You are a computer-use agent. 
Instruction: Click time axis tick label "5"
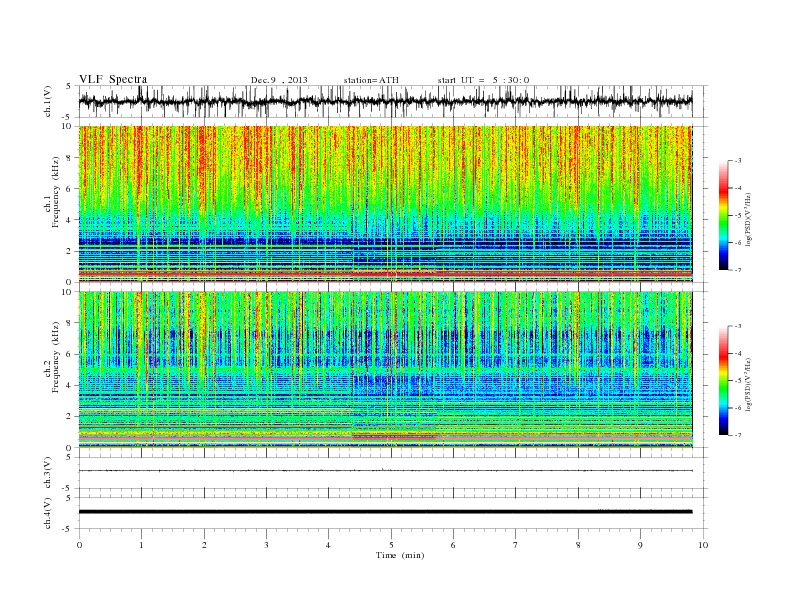point(391,545)
